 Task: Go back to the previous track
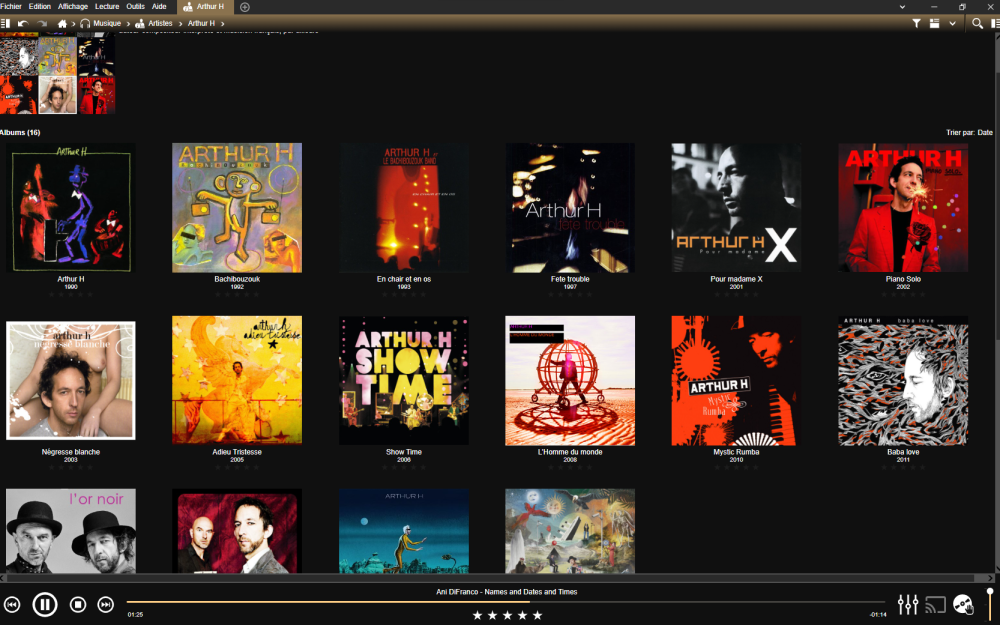click(x=12, y=604)
